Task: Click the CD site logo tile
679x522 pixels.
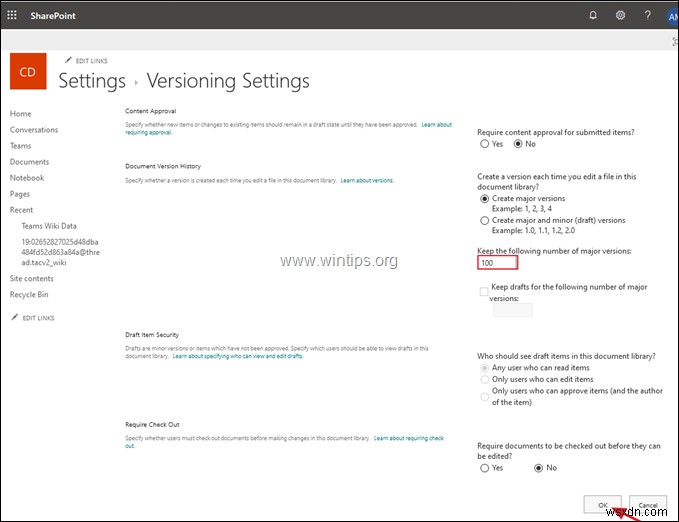Action: click(x=28, y=71)
